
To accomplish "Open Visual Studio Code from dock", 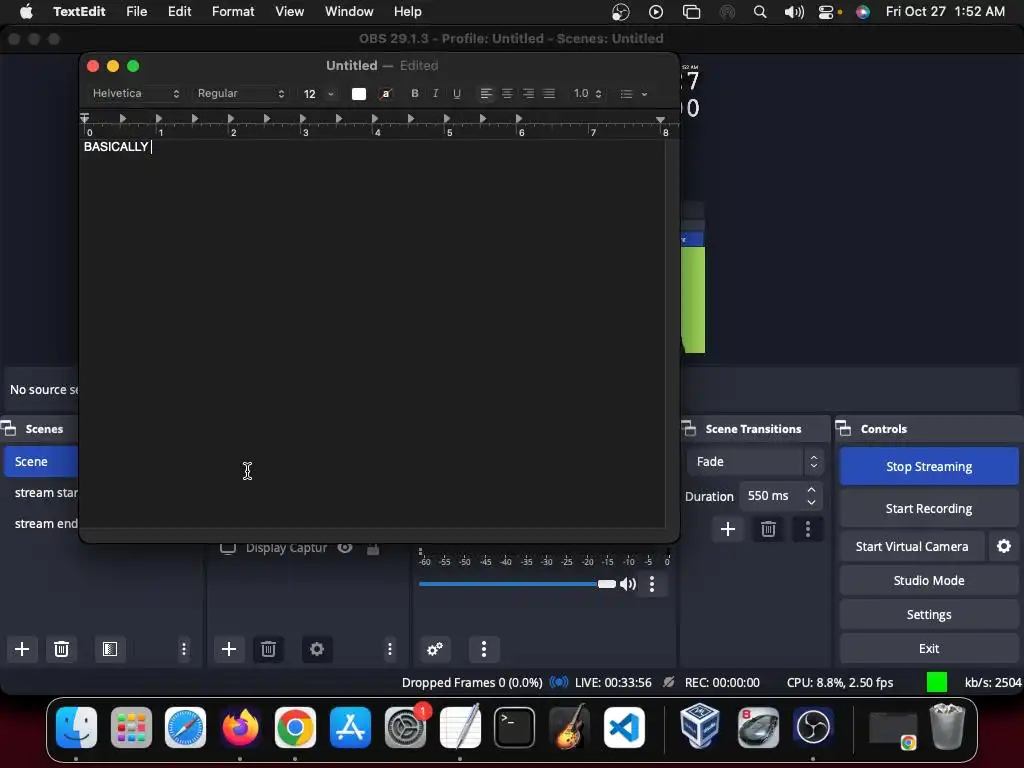I will (624, 727).
